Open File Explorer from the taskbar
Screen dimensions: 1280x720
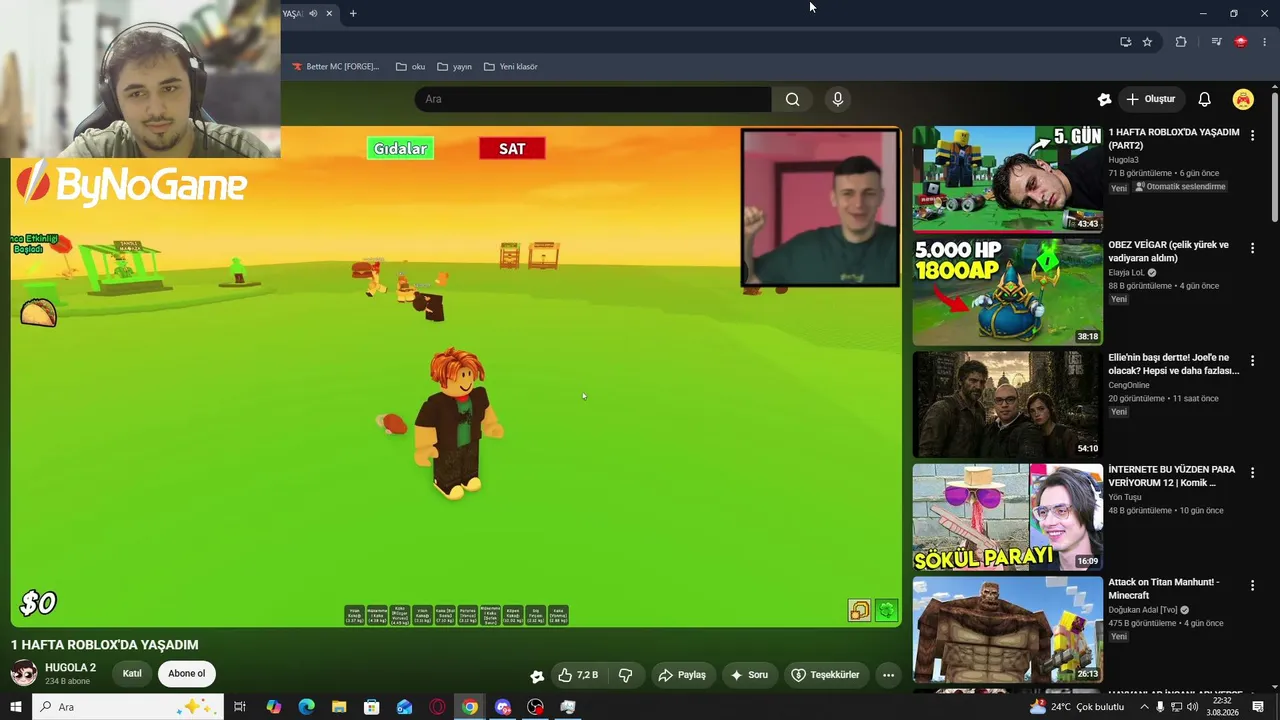click(339, 707)
